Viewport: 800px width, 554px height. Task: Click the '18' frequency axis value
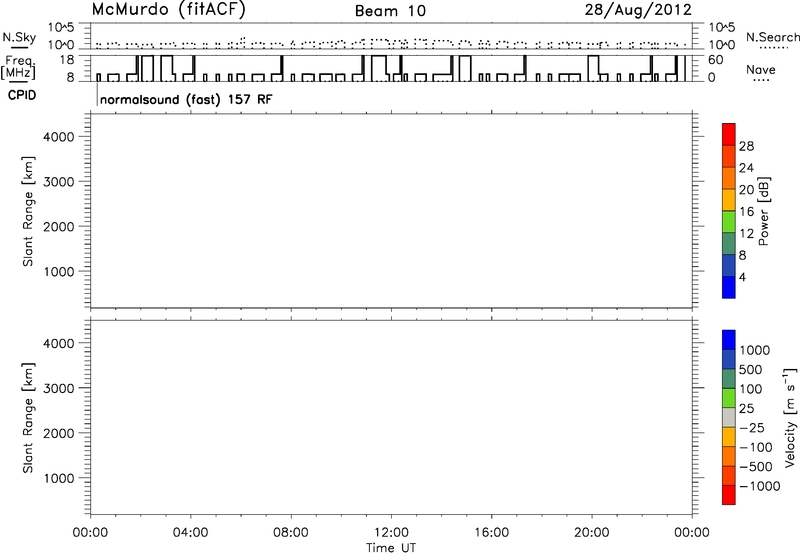pos(67,60)
